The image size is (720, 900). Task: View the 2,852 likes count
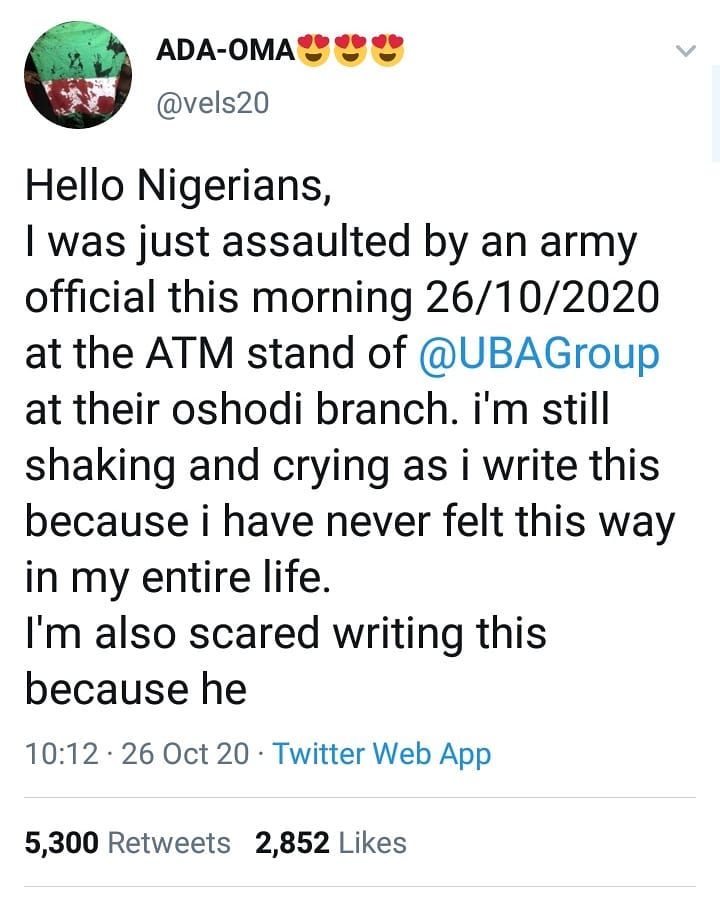click(x=292, y=843)
